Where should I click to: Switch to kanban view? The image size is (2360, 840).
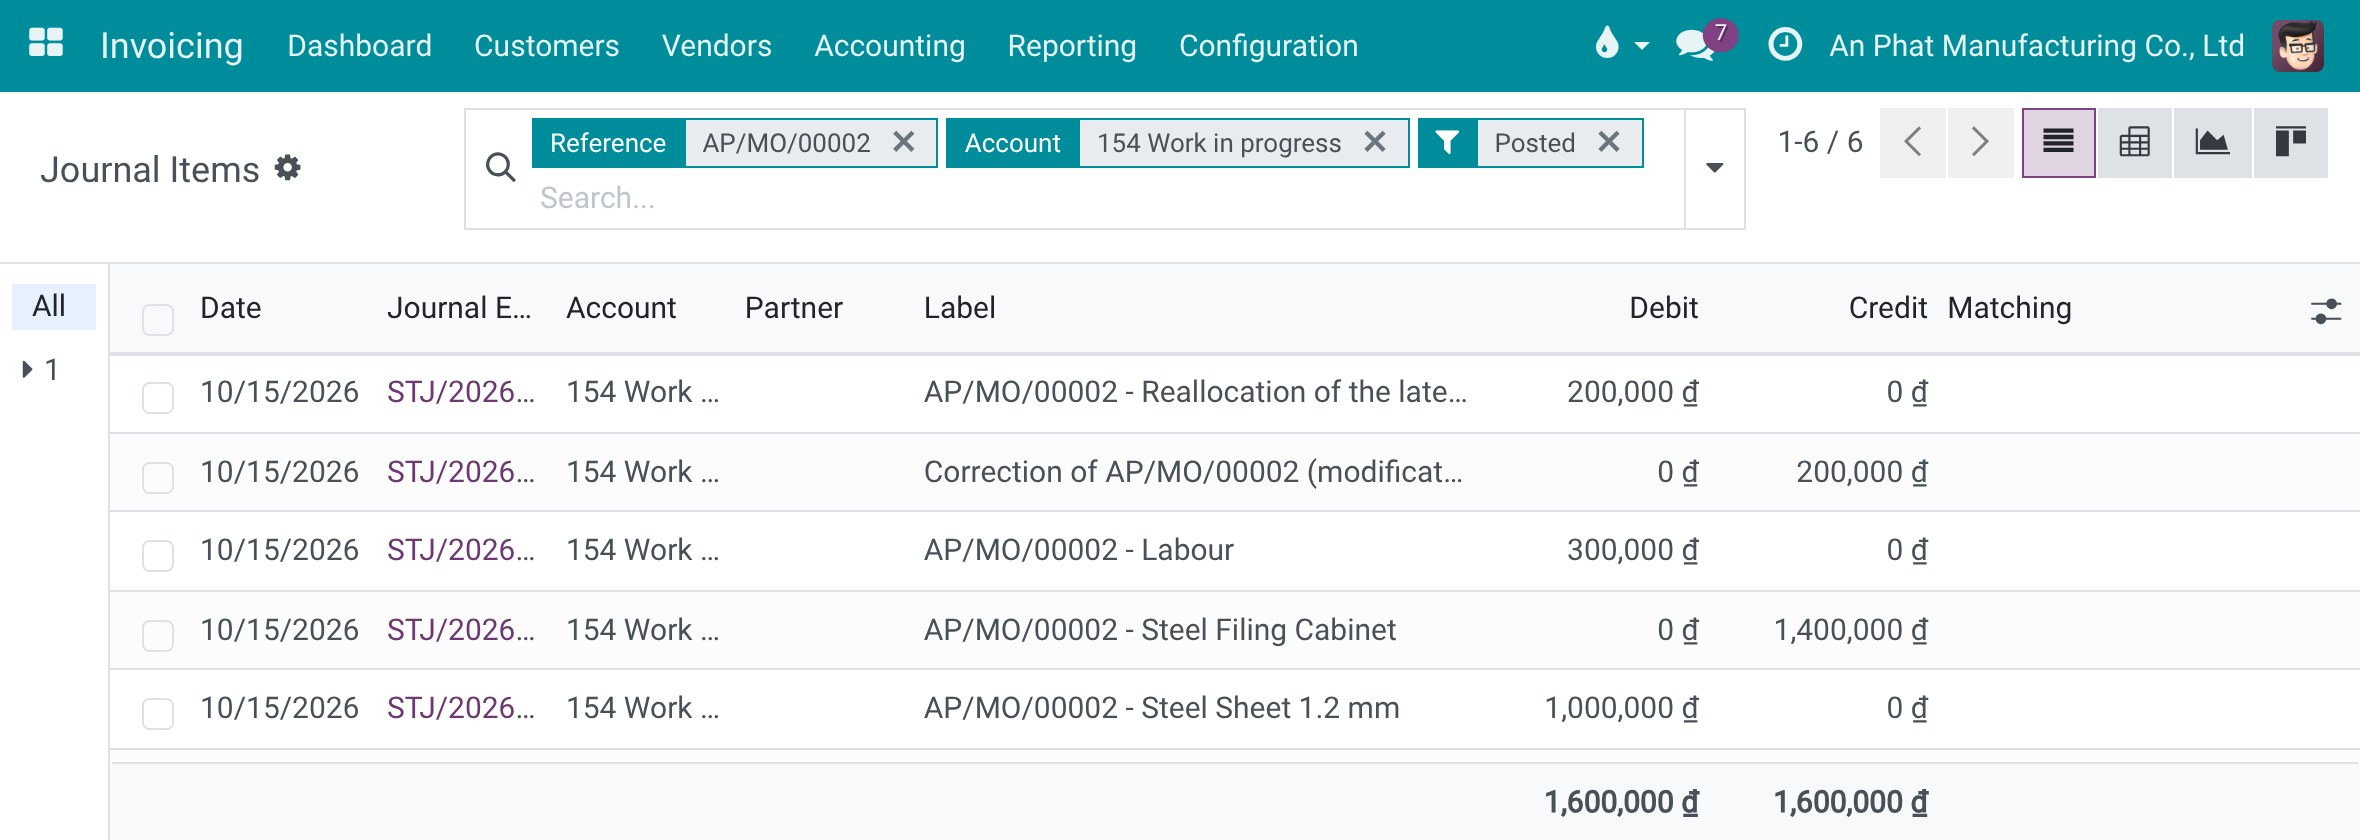click(2290, 142)
